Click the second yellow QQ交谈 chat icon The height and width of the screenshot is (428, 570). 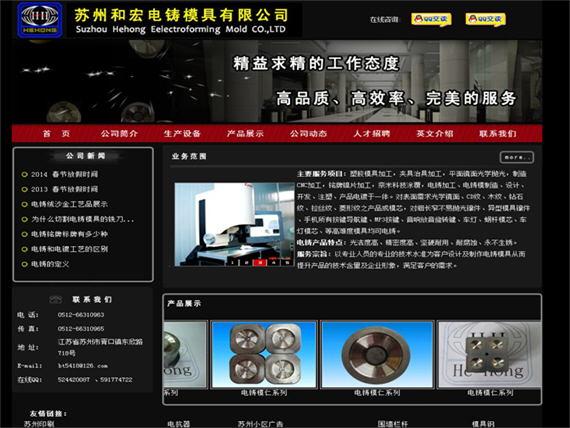[x=485, y=19]
